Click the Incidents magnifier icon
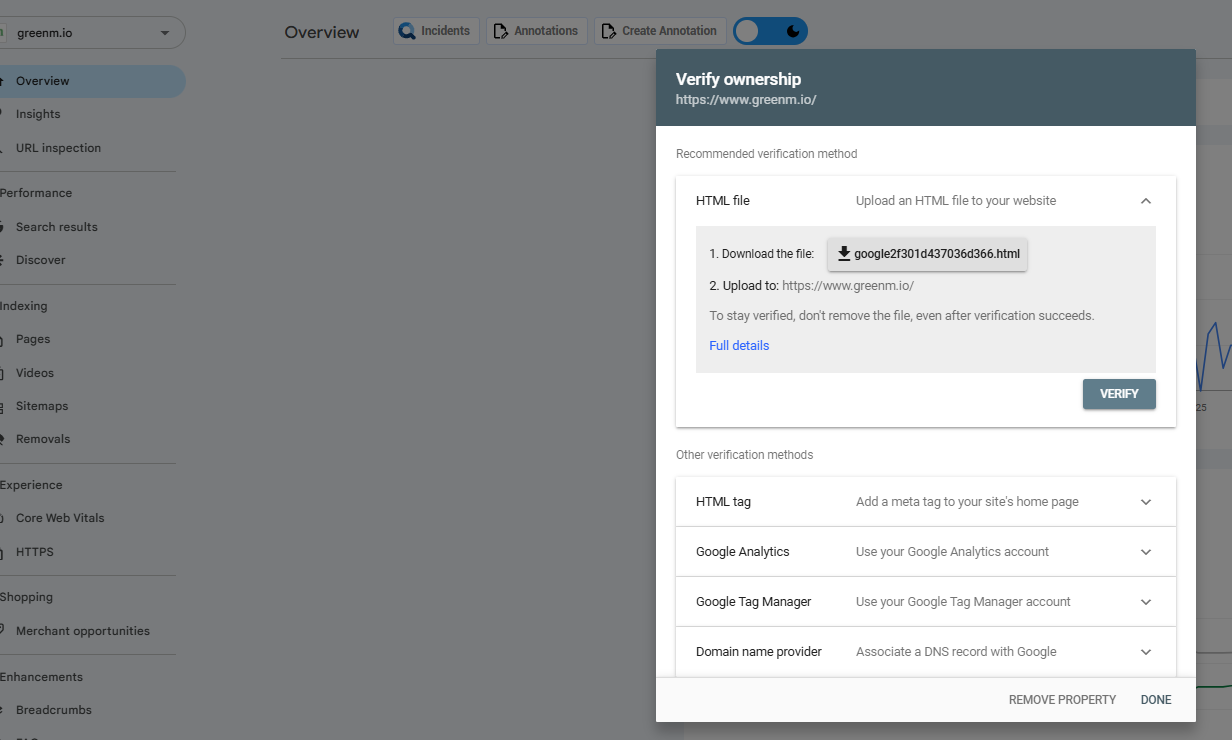 [407, 31]
